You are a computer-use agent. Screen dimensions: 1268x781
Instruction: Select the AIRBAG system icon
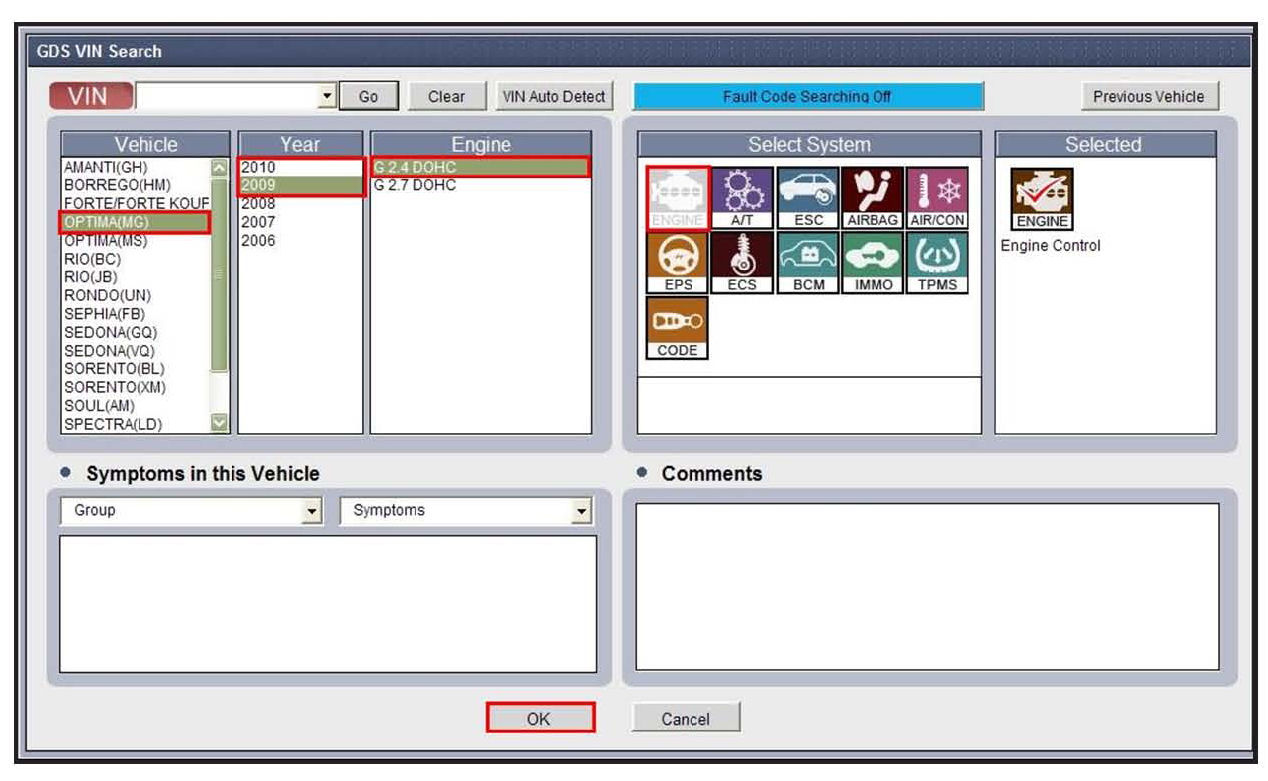(x=873, y=197)
